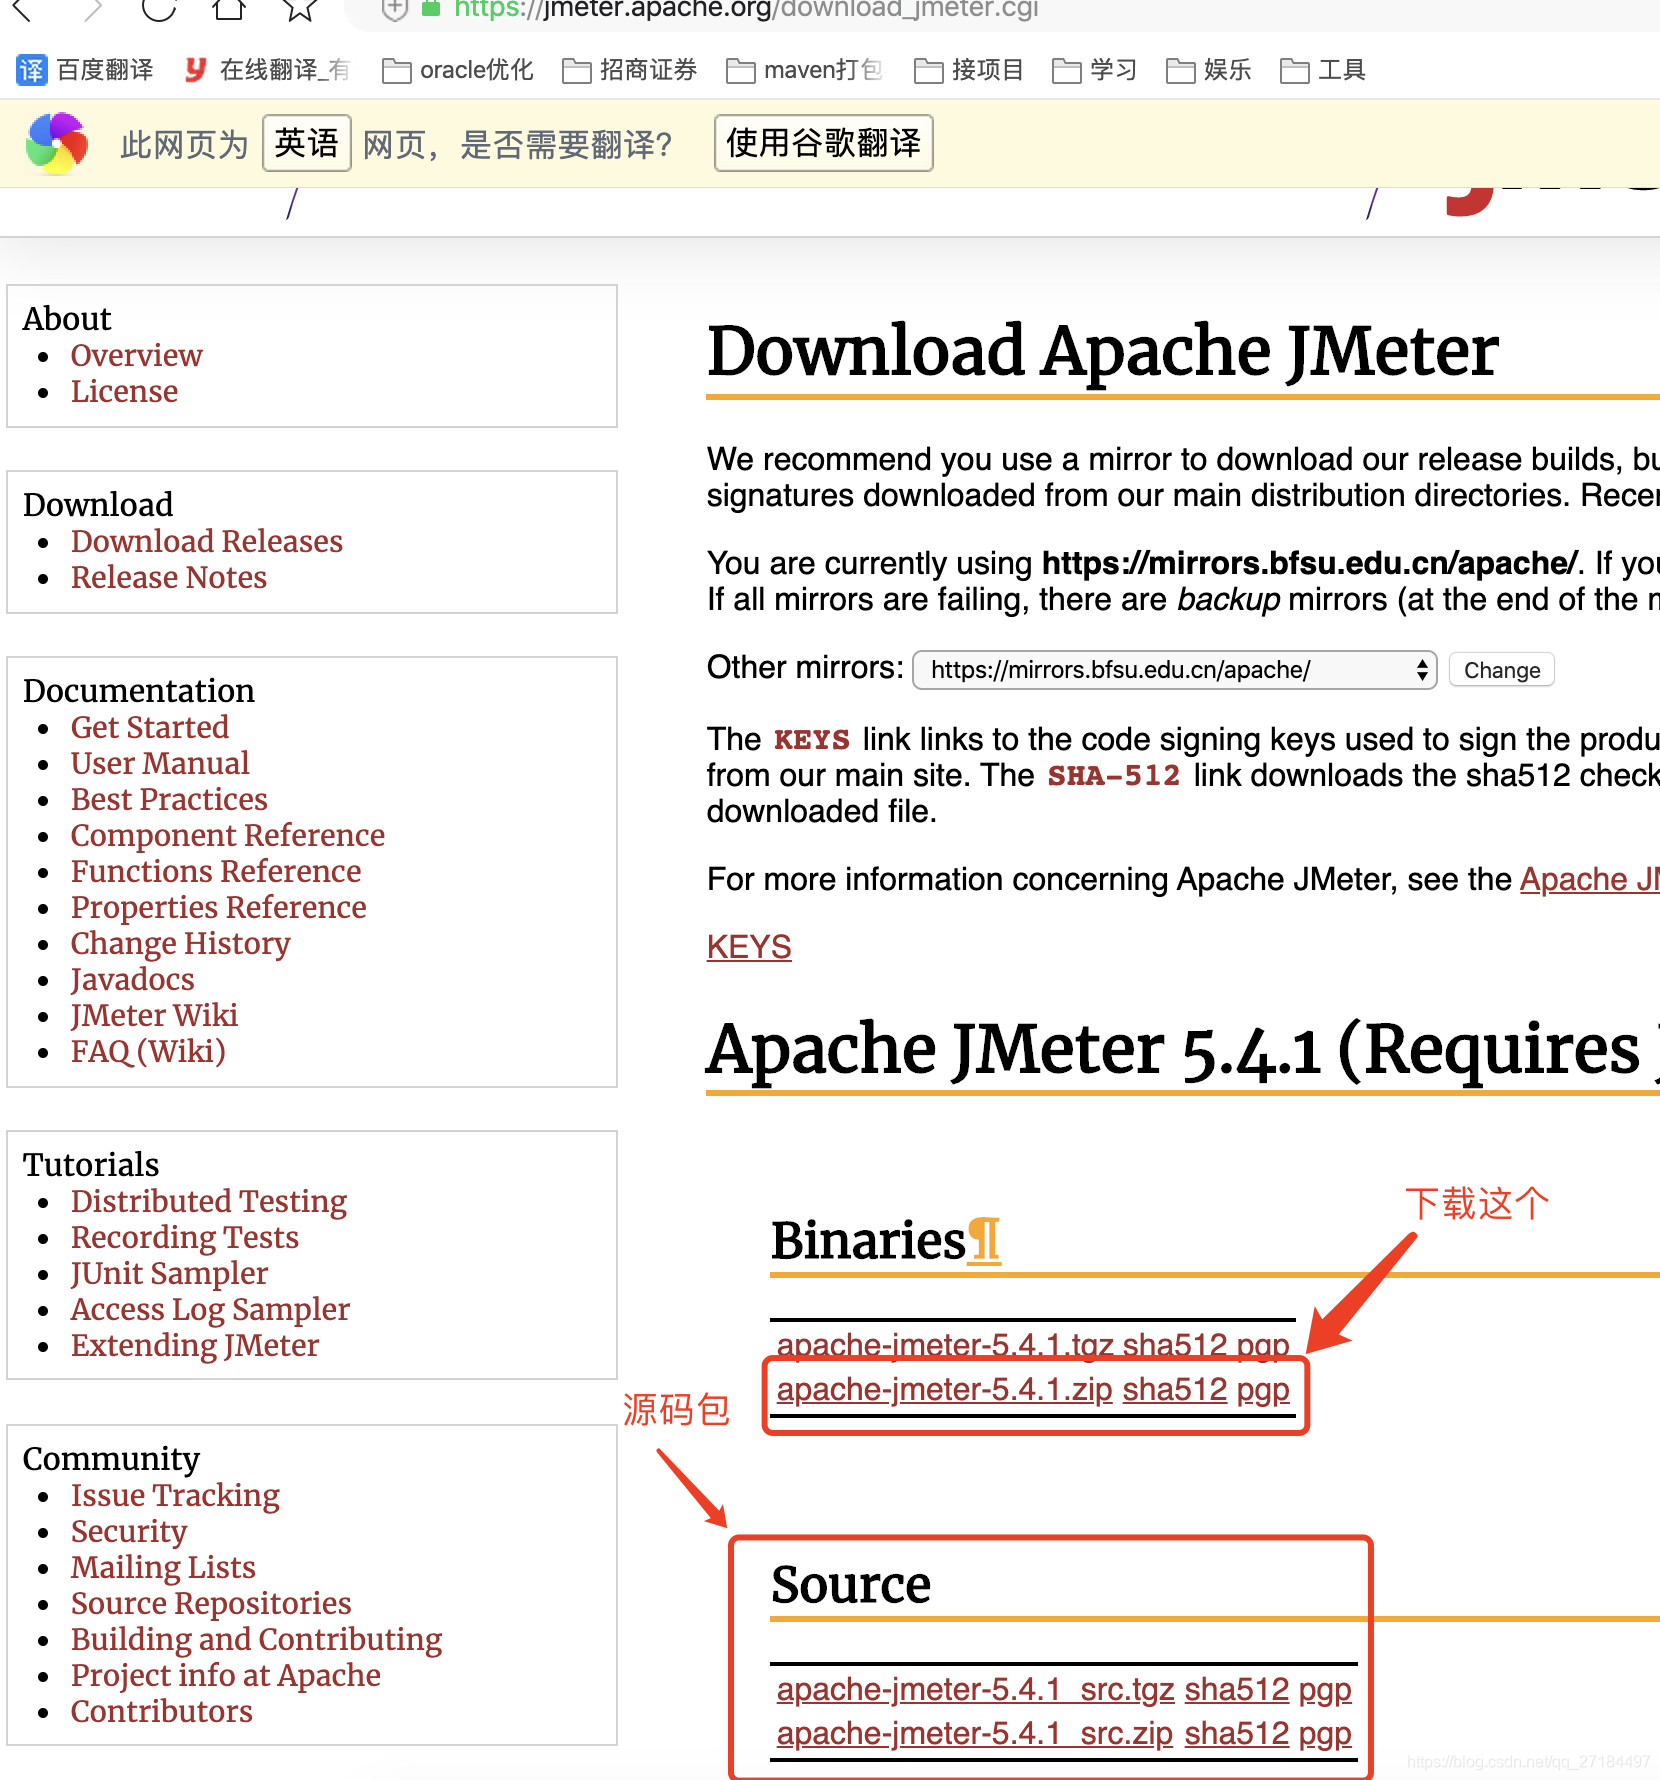This screenshot has height=1780, width=1660.
Task: Open Source Repositories link
Action: pos(212,1603)
